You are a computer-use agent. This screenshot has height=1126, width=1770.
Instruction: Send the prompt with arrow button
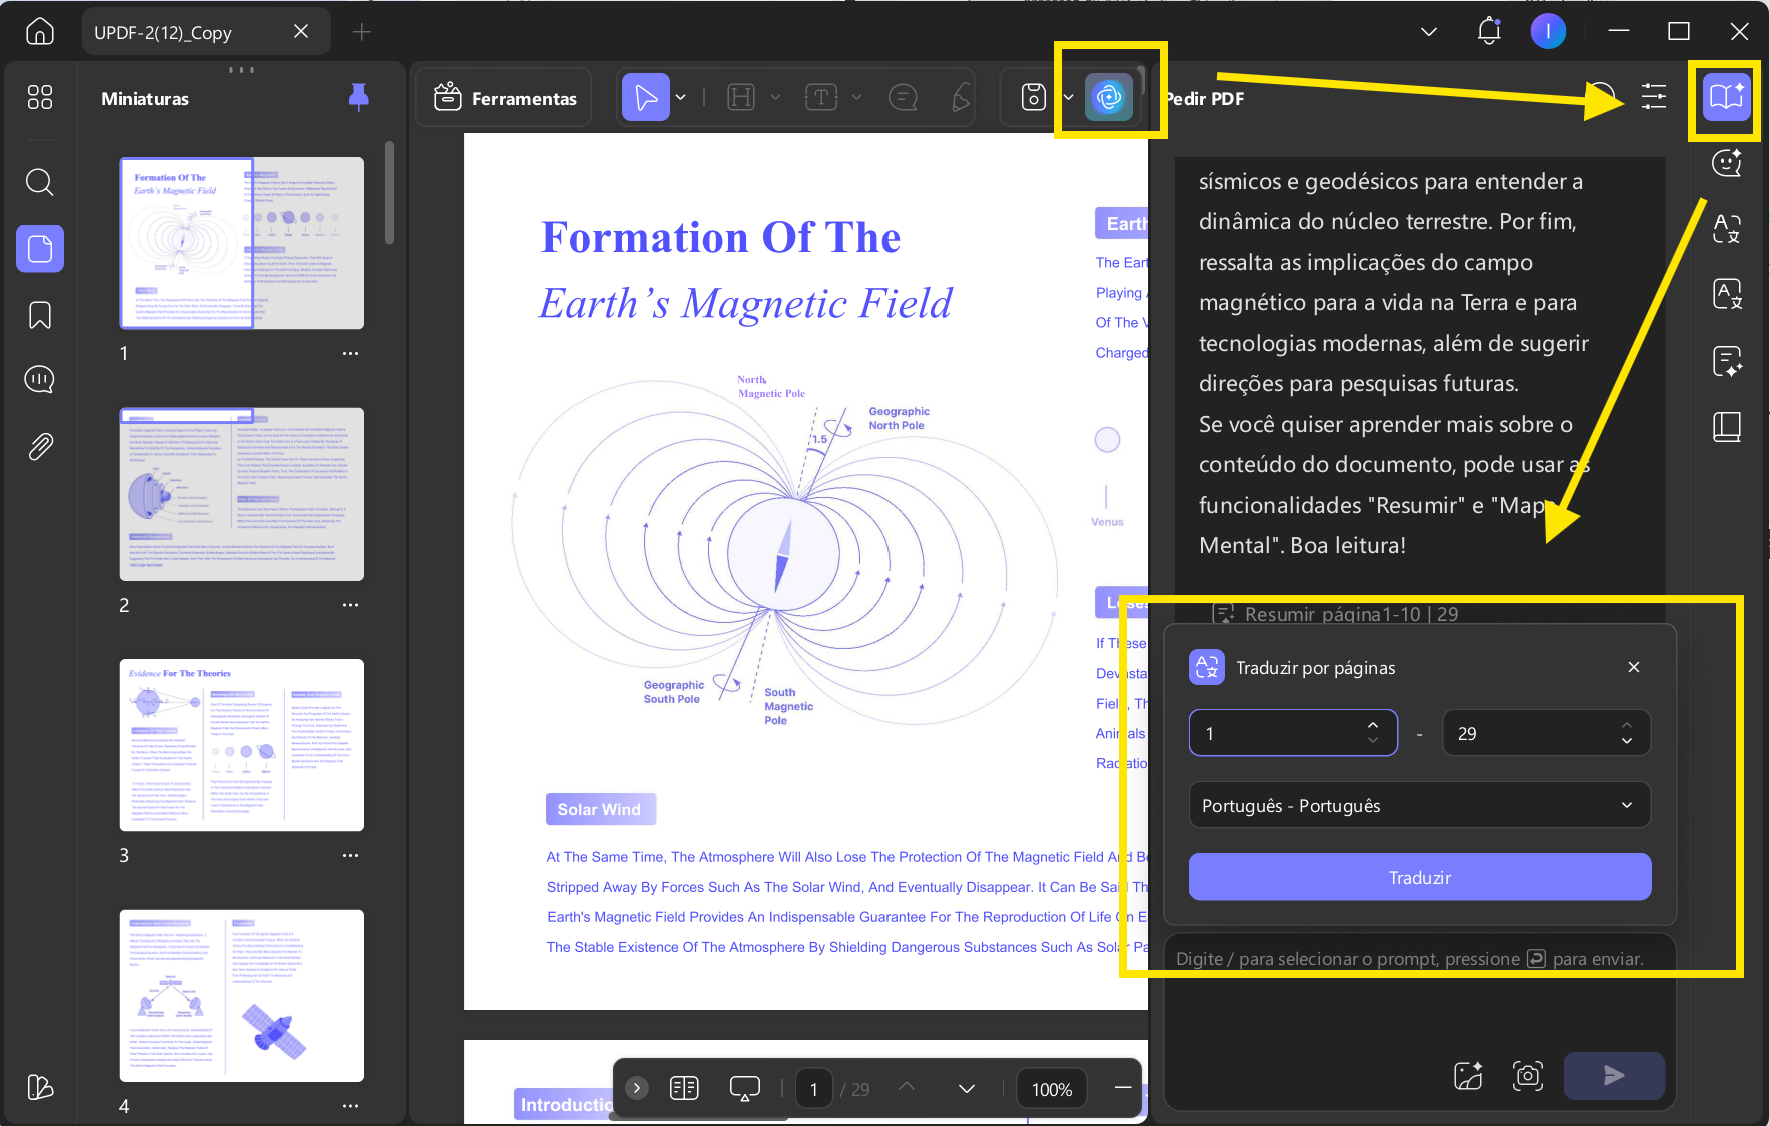(1614, 1075)
